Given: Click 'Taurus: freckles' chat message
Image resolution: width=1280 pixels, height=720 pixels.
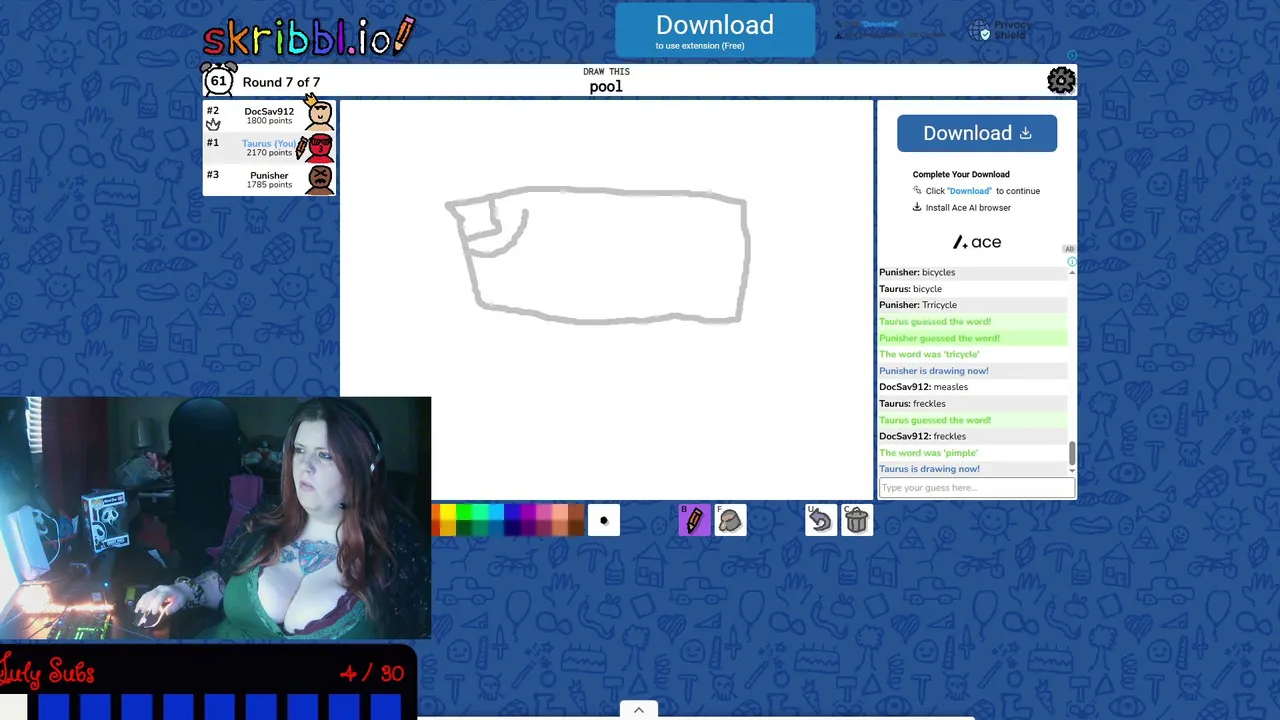Looking at the screenshot, I should pyautogui.click(x=912, y=404).
